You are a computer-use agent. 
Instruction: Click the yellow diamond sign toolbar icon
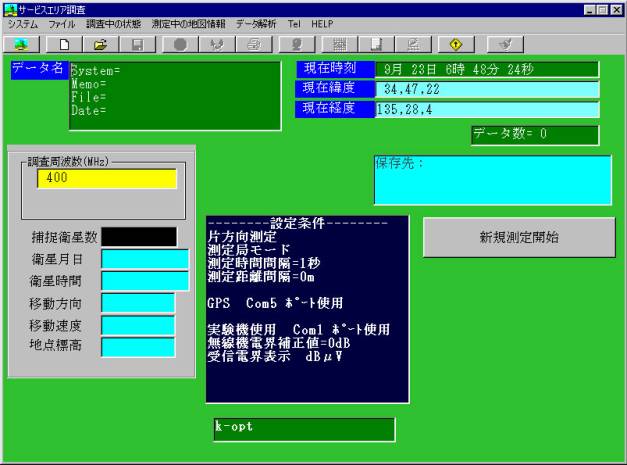click(456, 44)
